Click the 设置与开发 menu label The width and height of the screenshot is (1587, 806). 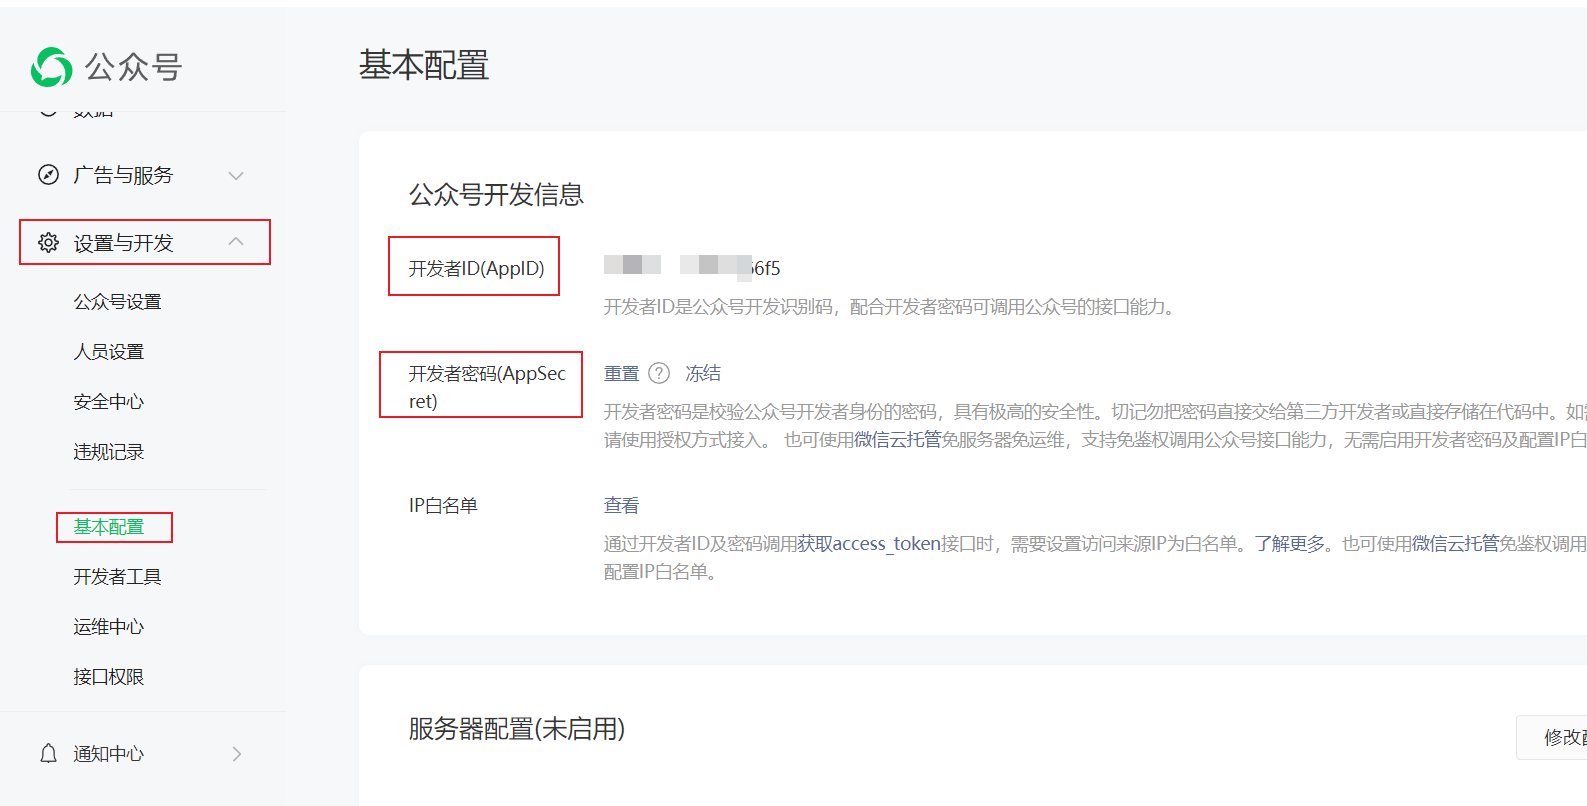point(123,243)
